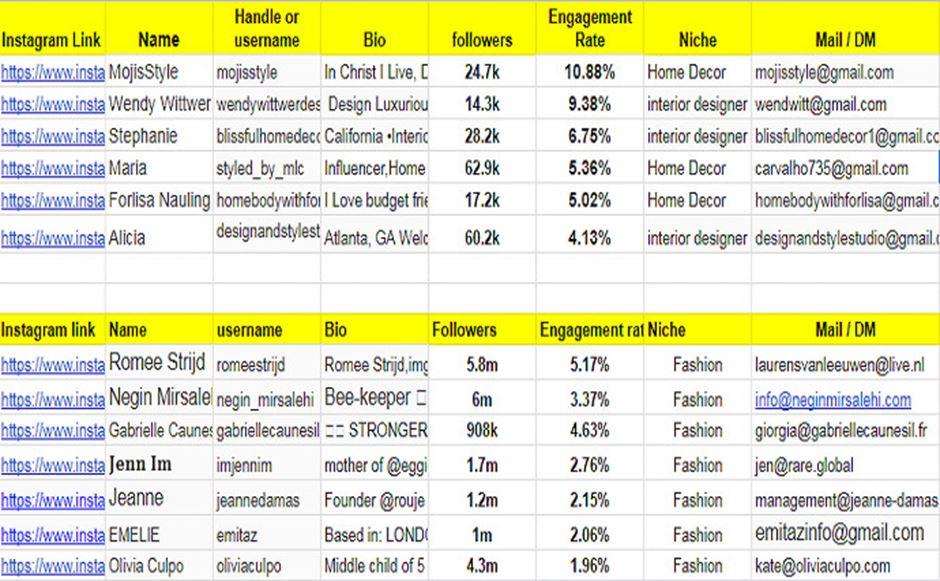Select the Engagement Rate header in top table
Viewport: 940px width, 581px height.
coord(590,29)
